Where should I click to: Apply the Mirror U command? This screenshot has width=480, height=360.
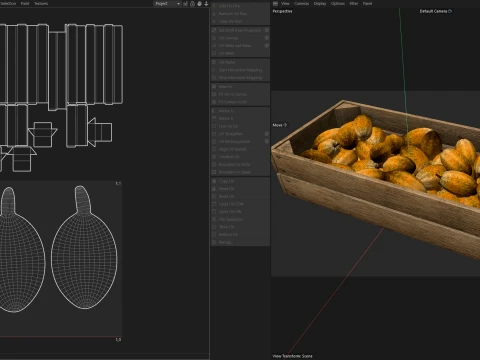point(240,111)
